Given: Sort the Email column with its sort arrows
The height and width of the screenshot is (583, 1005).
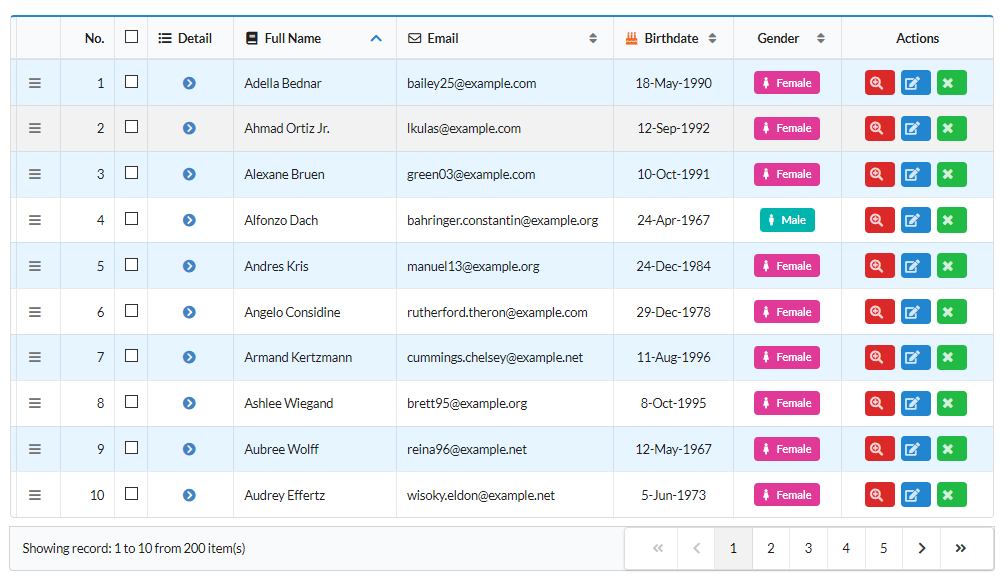Looking at the screenshot, I should (594, 38).
